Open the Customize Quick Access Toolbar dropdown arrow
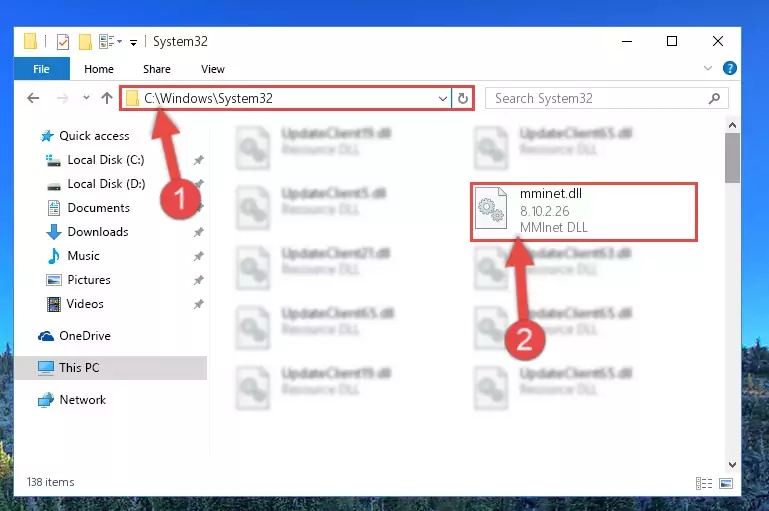This screenshot has height=511, width=769. (133, 43)
